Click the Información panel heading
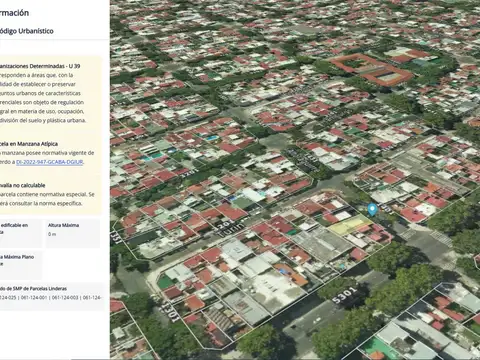480x360 pixels. [14, 13]
